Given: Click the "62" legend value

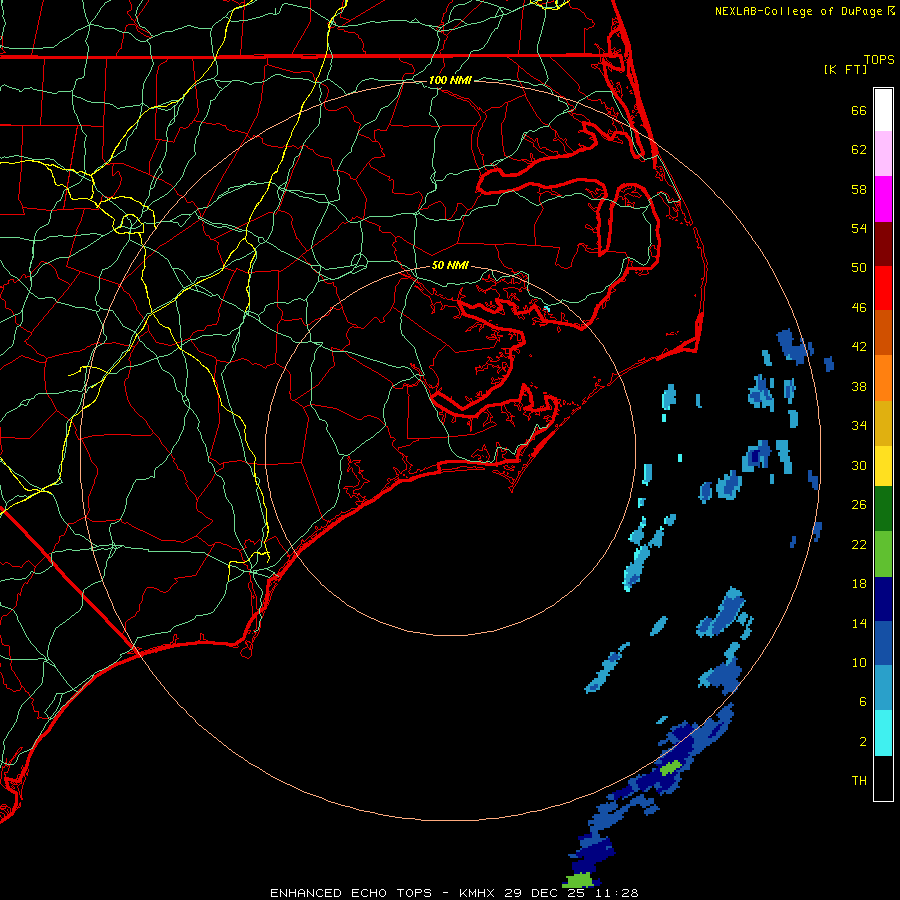Looking at the screenshot, I should (x=859, y=150).
